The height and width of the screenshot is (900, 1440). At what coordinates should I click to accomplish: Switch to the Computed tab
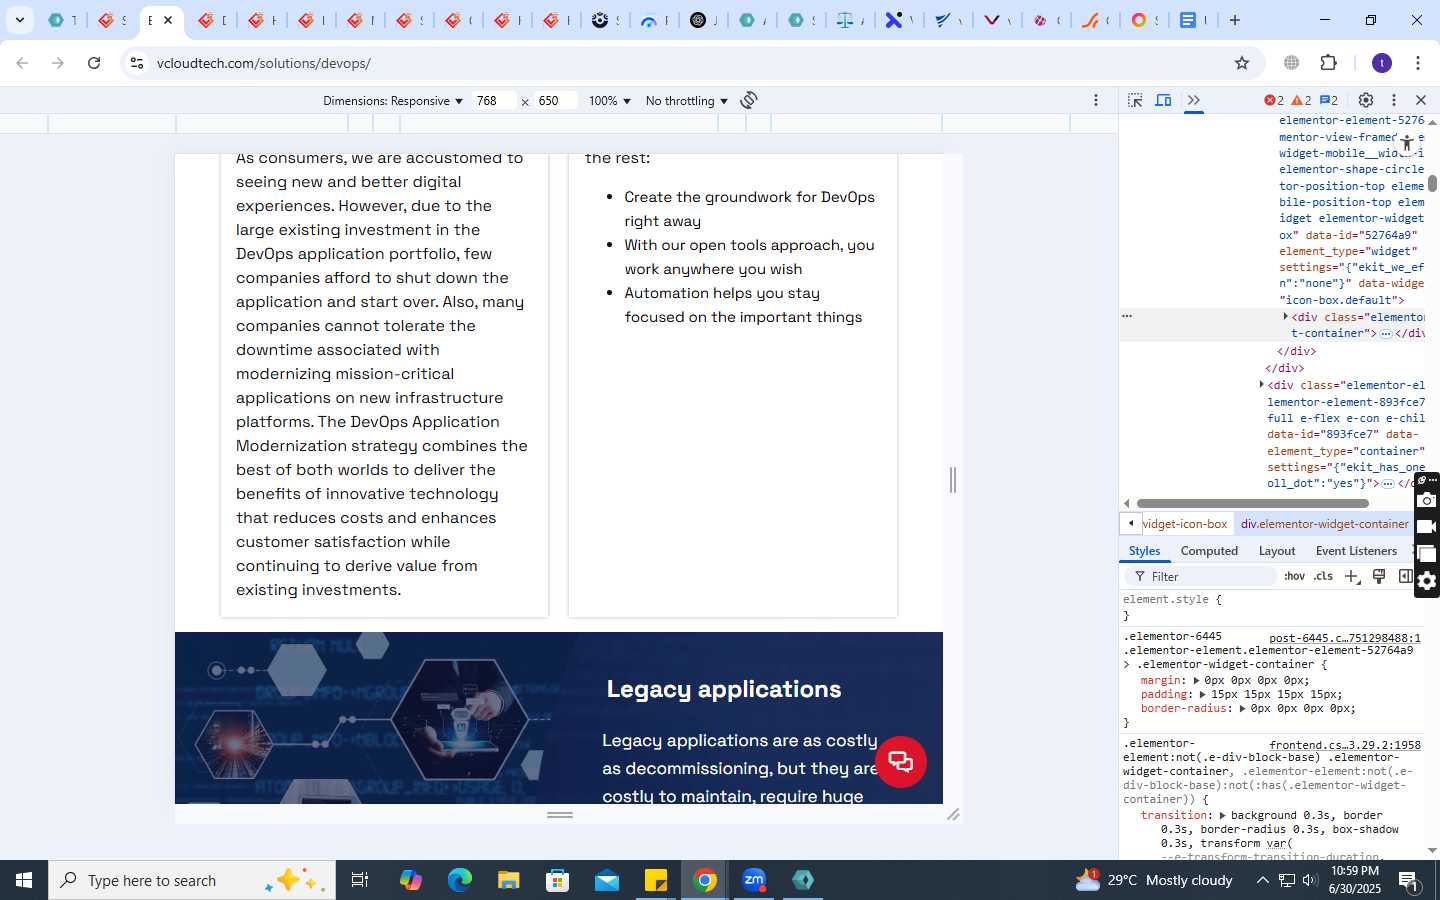click(x=1209, y=551)
